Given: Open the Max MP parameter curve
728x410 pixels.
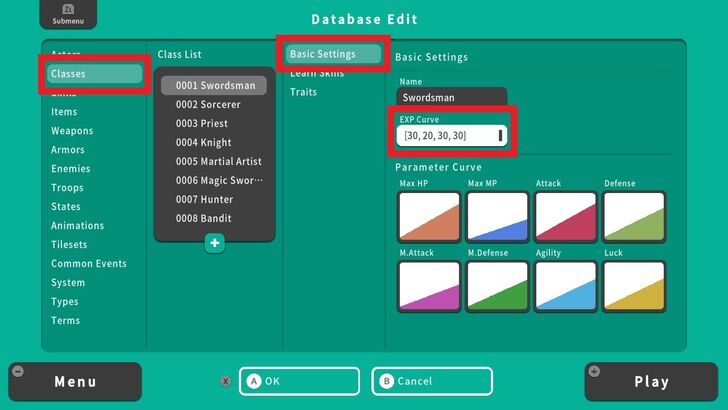Looking at the screenshot, I should pyautogui.click(x=497, y=215).
